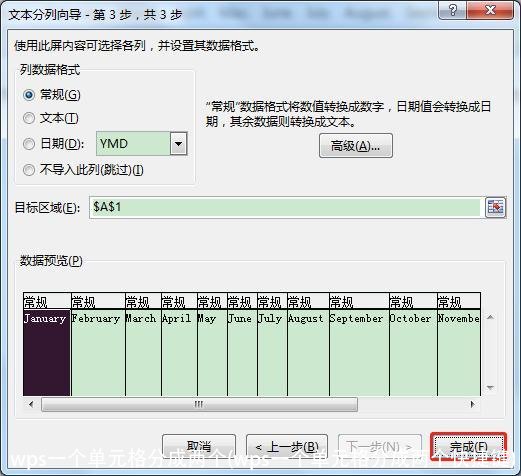
Task: Select the July column in preview
Action: (272, 352)
